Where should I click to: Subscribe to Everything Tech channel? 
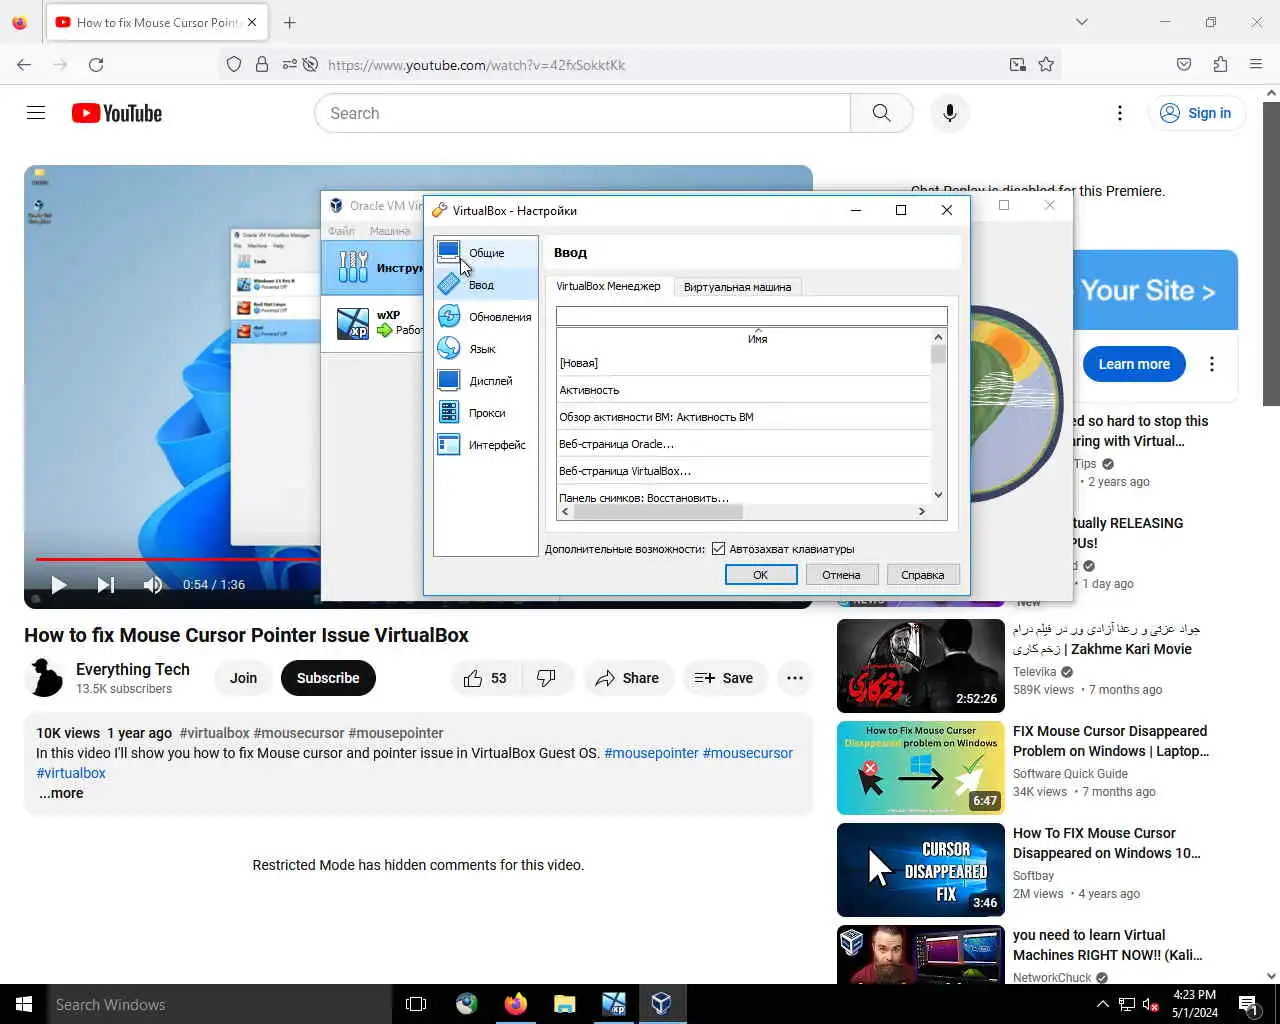(x=328, y=678)
